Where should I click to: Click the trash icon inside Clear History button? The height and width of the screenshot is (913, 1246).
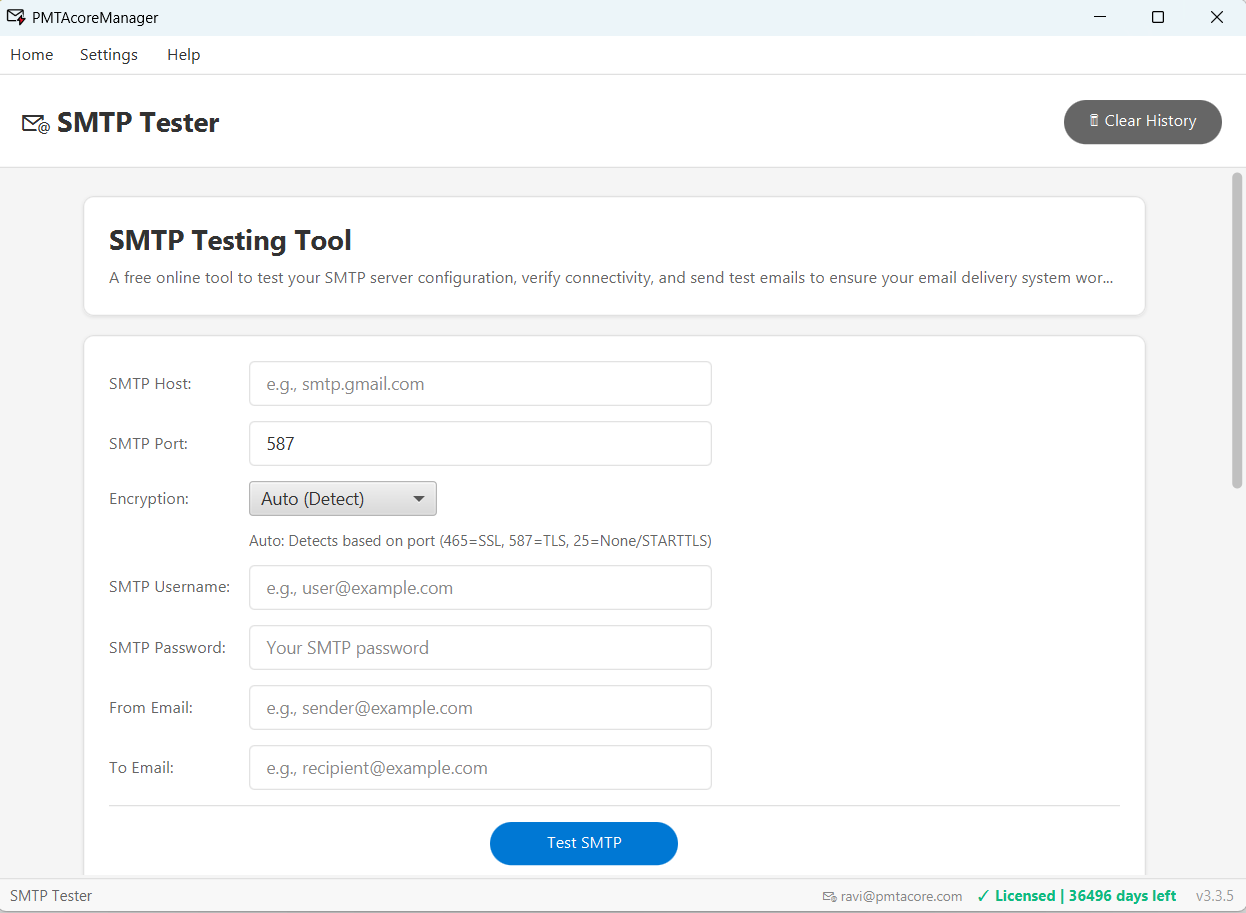(x=1093, y=121)
